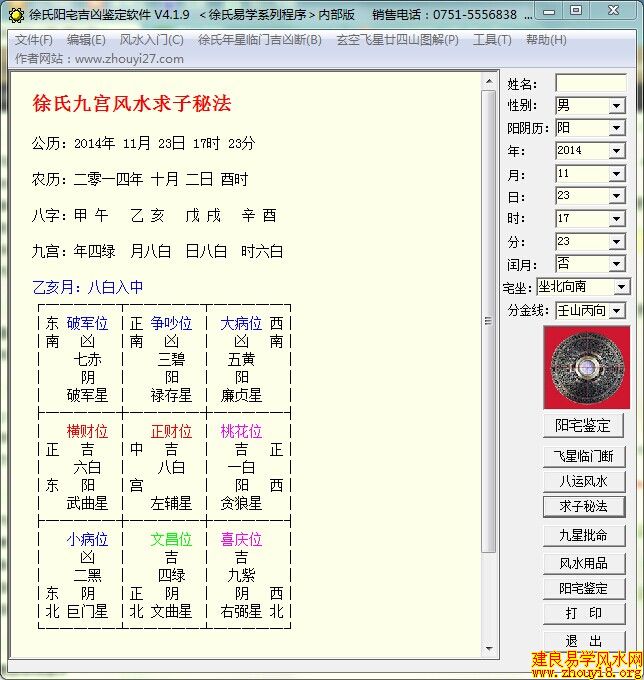This screenshot has height=680, width=644.
Task: Click the 作者网站 www.zhouyi27.com text
Action: [x=99, y=59]
